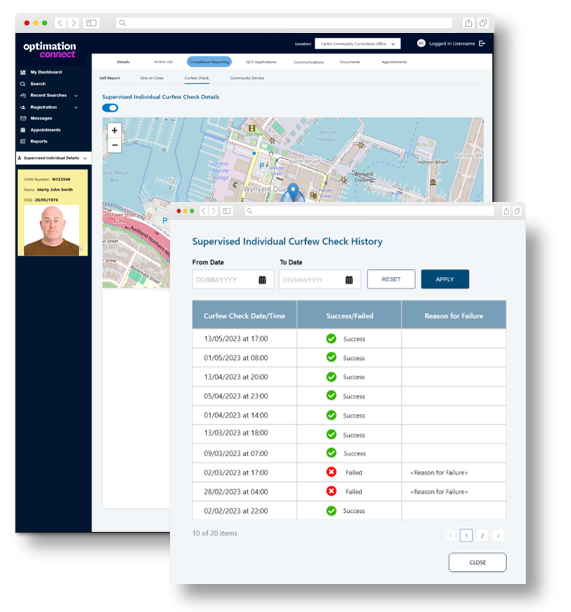Screen dimensions: 571x612
Task: Select the Curfew Check sub-tab
Action: click(197, 78)
